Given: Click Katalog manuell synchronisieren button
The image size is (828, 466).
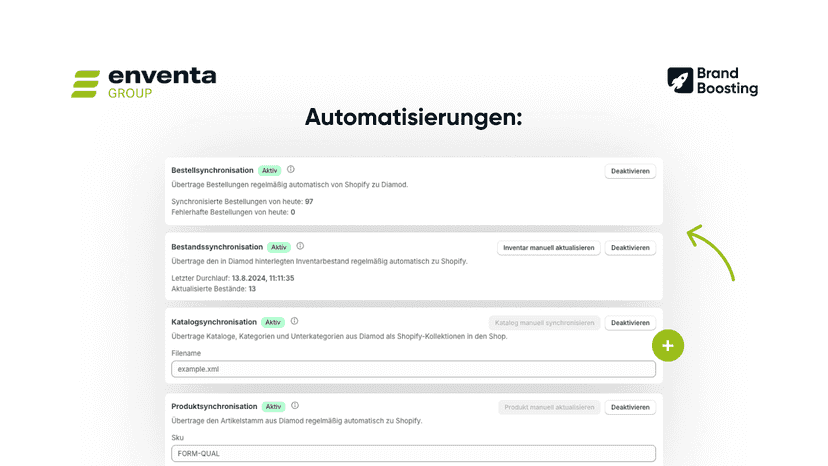Looking at the screenshot, I should tap(544, 323).
